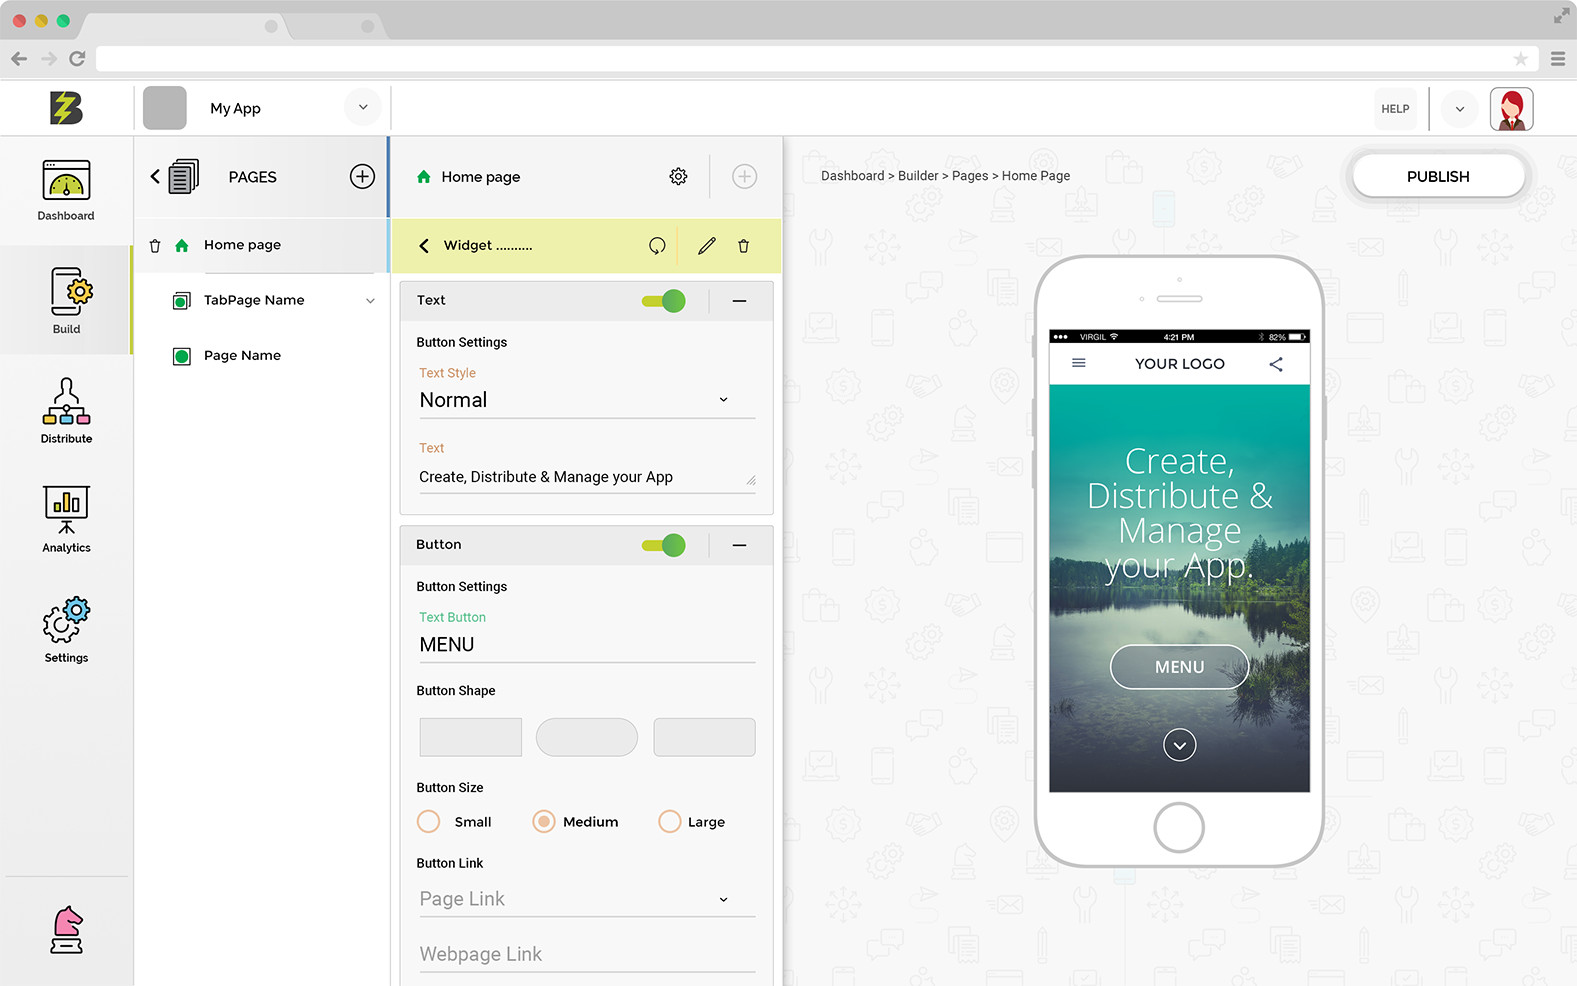Open the account dropdown next to HELP
Image resolution: width=1577 pixels, height=986 pixels.
coord(1460,109)
